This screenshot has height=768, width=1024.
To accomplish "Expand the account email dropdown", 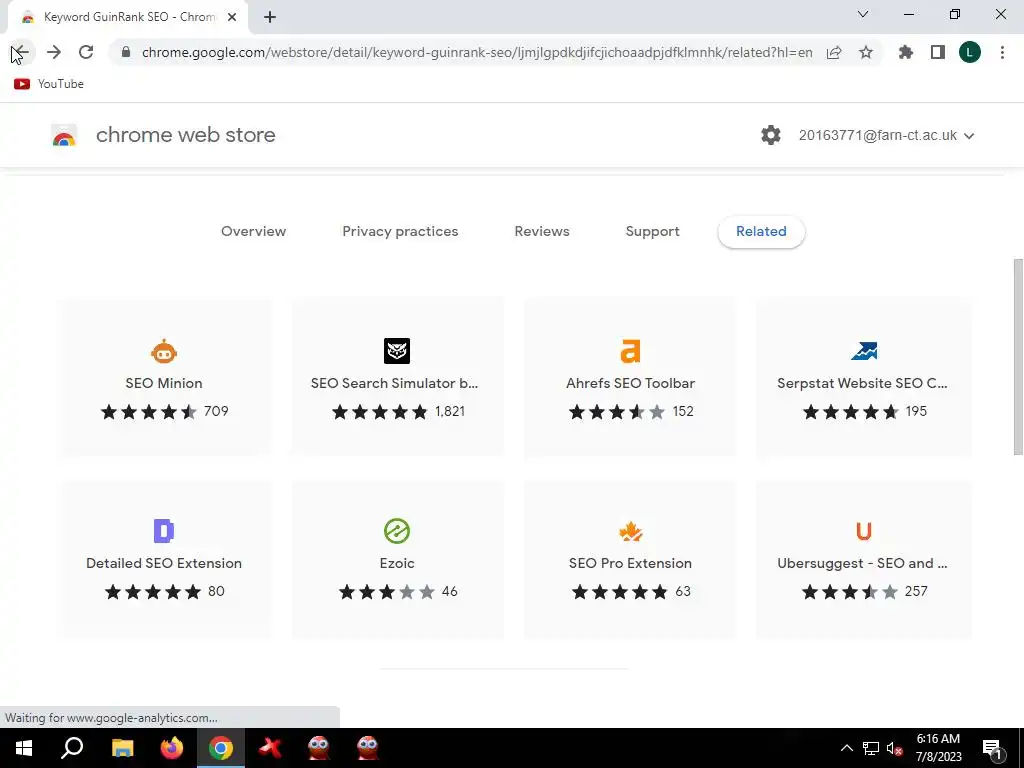I will 969,136.
